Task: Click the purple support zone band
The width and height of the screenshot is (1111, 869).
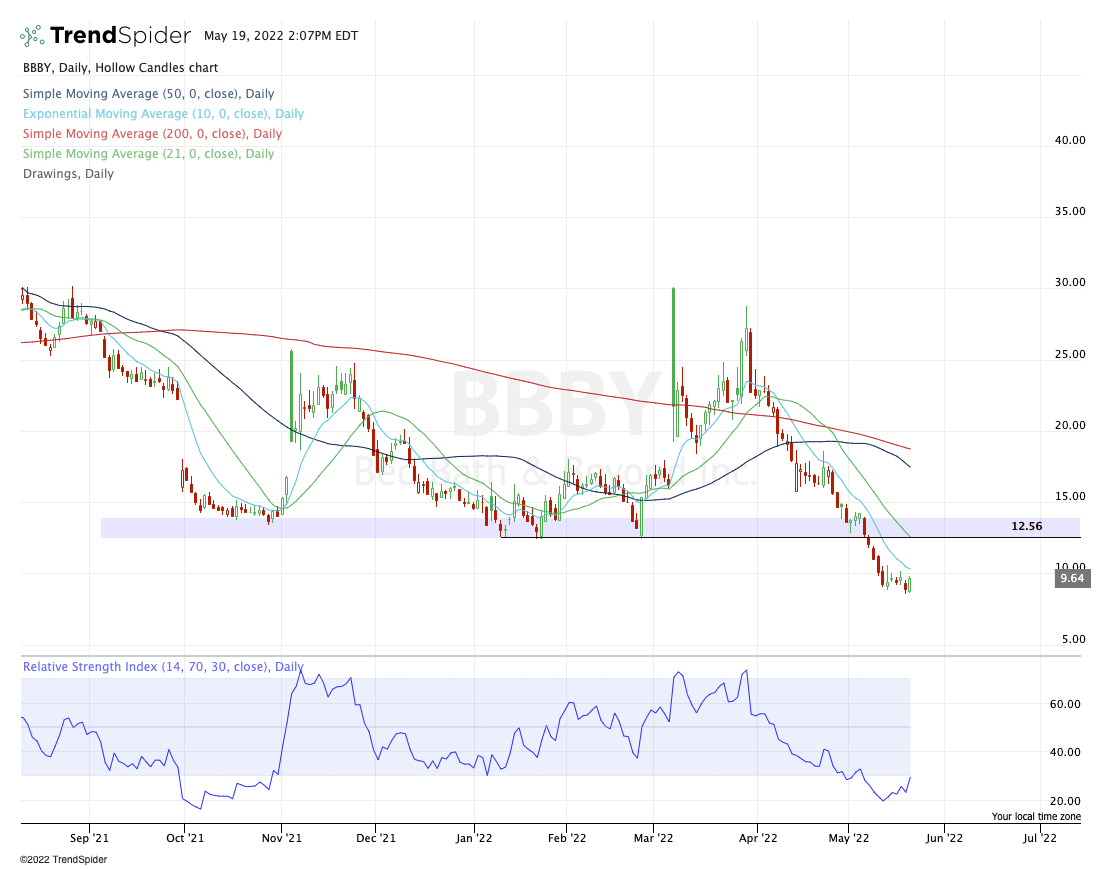Action: pyautogui.click(x=590, y=527)
